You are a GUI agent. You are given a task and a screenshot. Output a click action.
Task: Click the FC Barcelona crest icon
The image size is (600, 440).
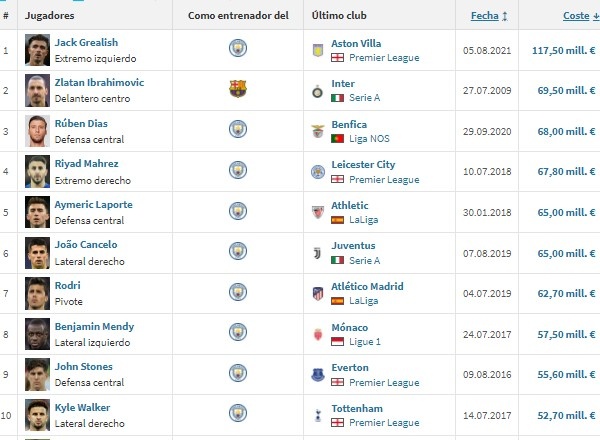[x=238, y=88]
